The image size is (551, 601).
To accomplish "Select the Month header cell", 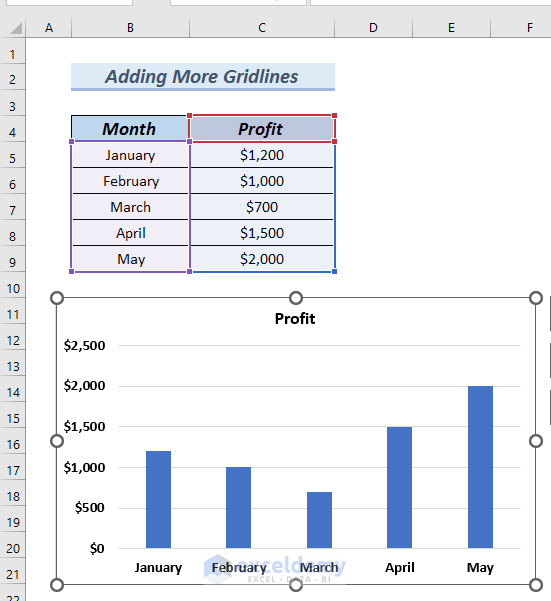I will (130, 128).
